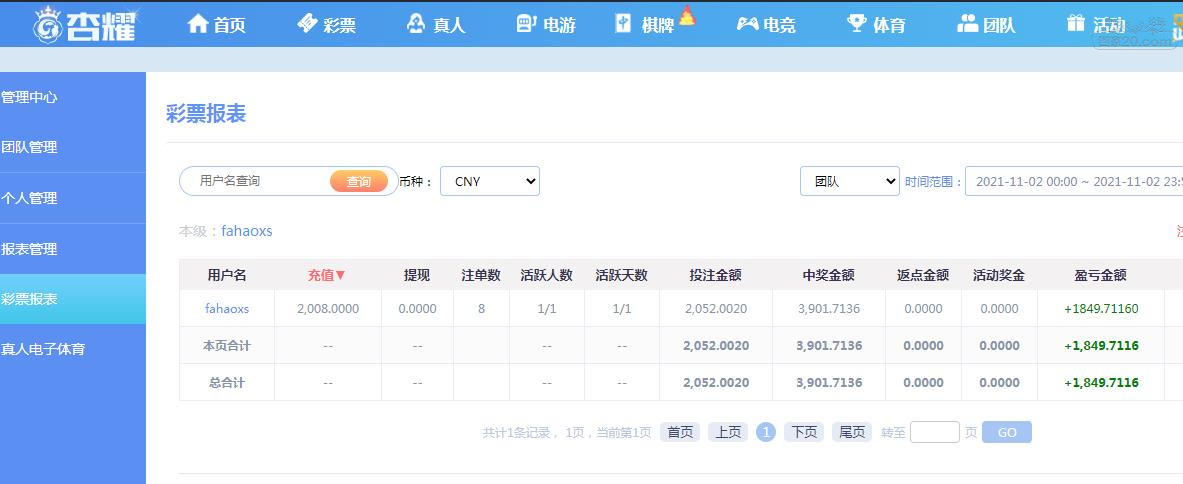Screen dimensions: 1183x484
Task: Open the 棋牌 card games menu
Action: click(x=647, y=25)
